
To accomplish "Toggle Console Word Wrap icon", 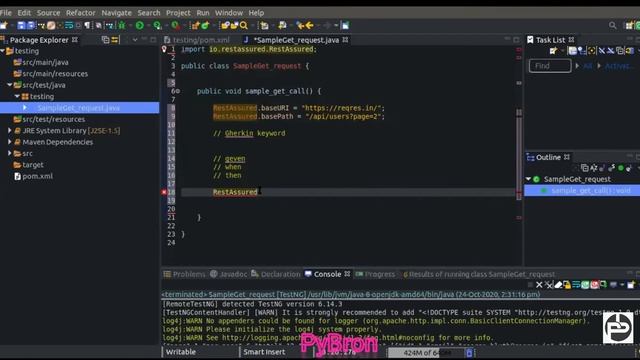I will (576, 285).
